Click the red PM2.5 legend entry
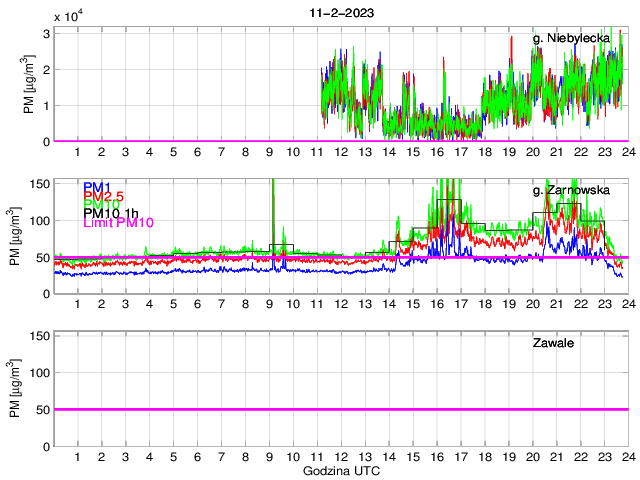Viewport: 640px width, 480px height. point(102,196)
